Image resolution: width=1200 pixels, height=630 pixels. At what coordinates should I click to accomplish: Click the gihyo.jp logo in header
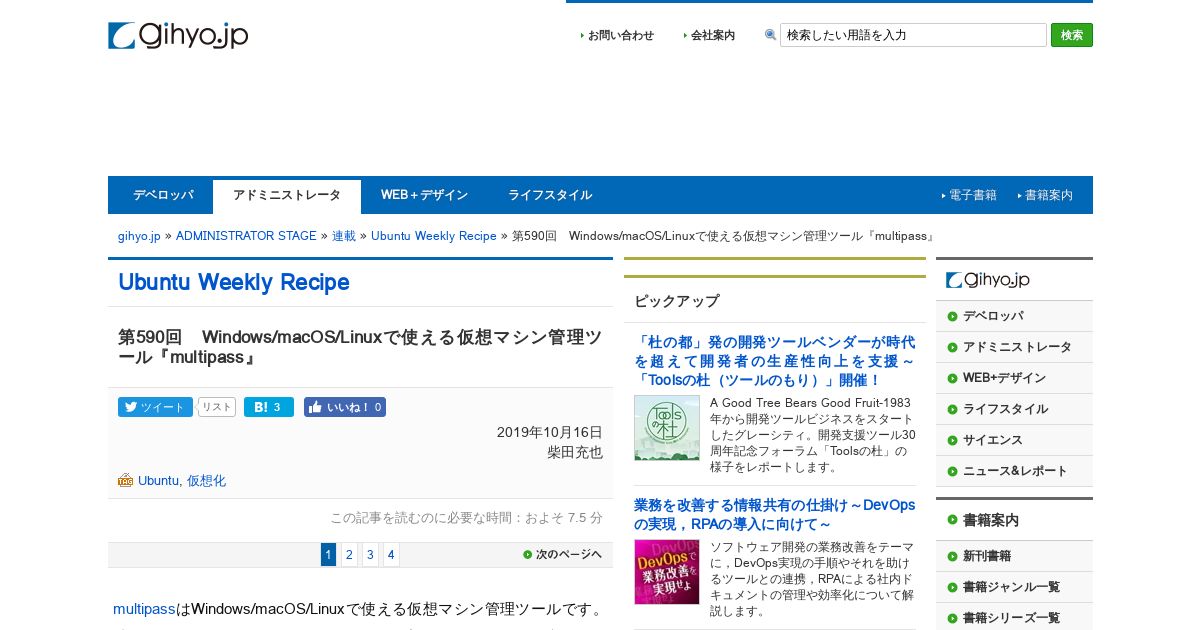pos(178,35)
